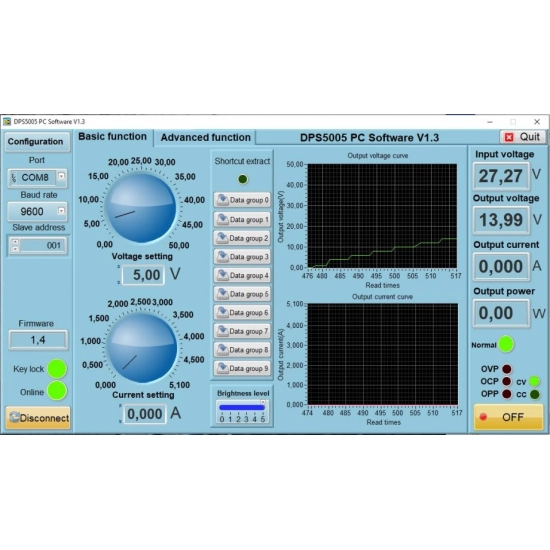The image size is (550, 550).
Task: Click the output voltage 13,99 readout
Action: pyautogui.click(x=501, y=220)
